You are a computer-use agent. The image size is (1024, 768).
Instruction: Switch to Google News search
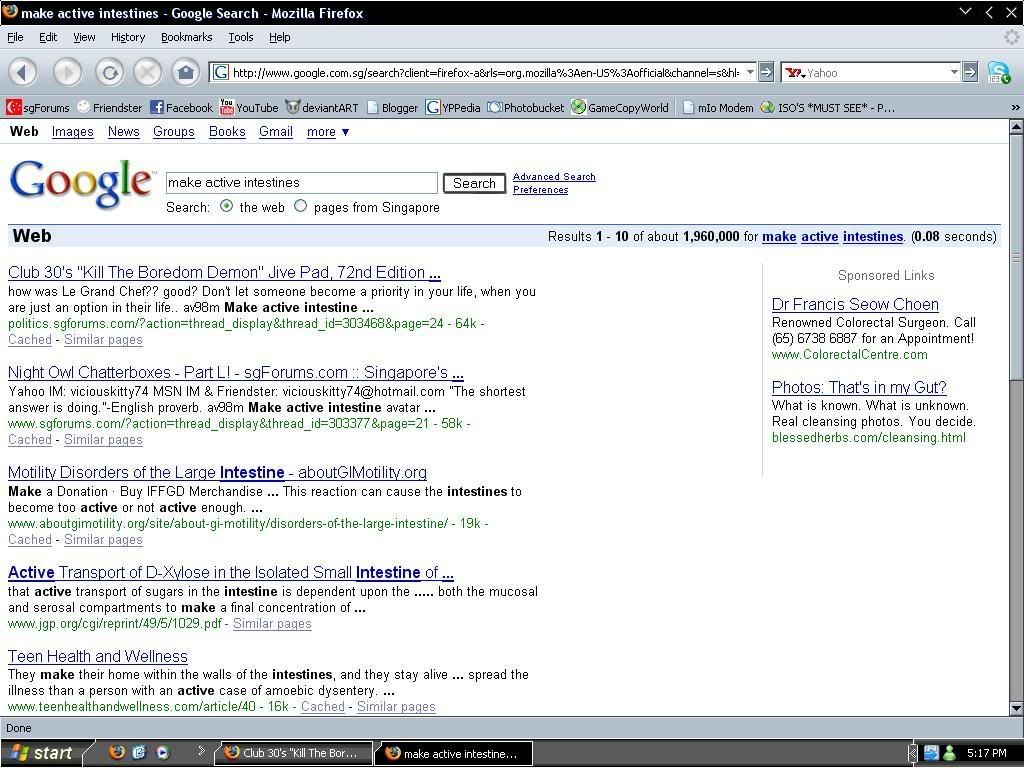[x=123, y=132]
